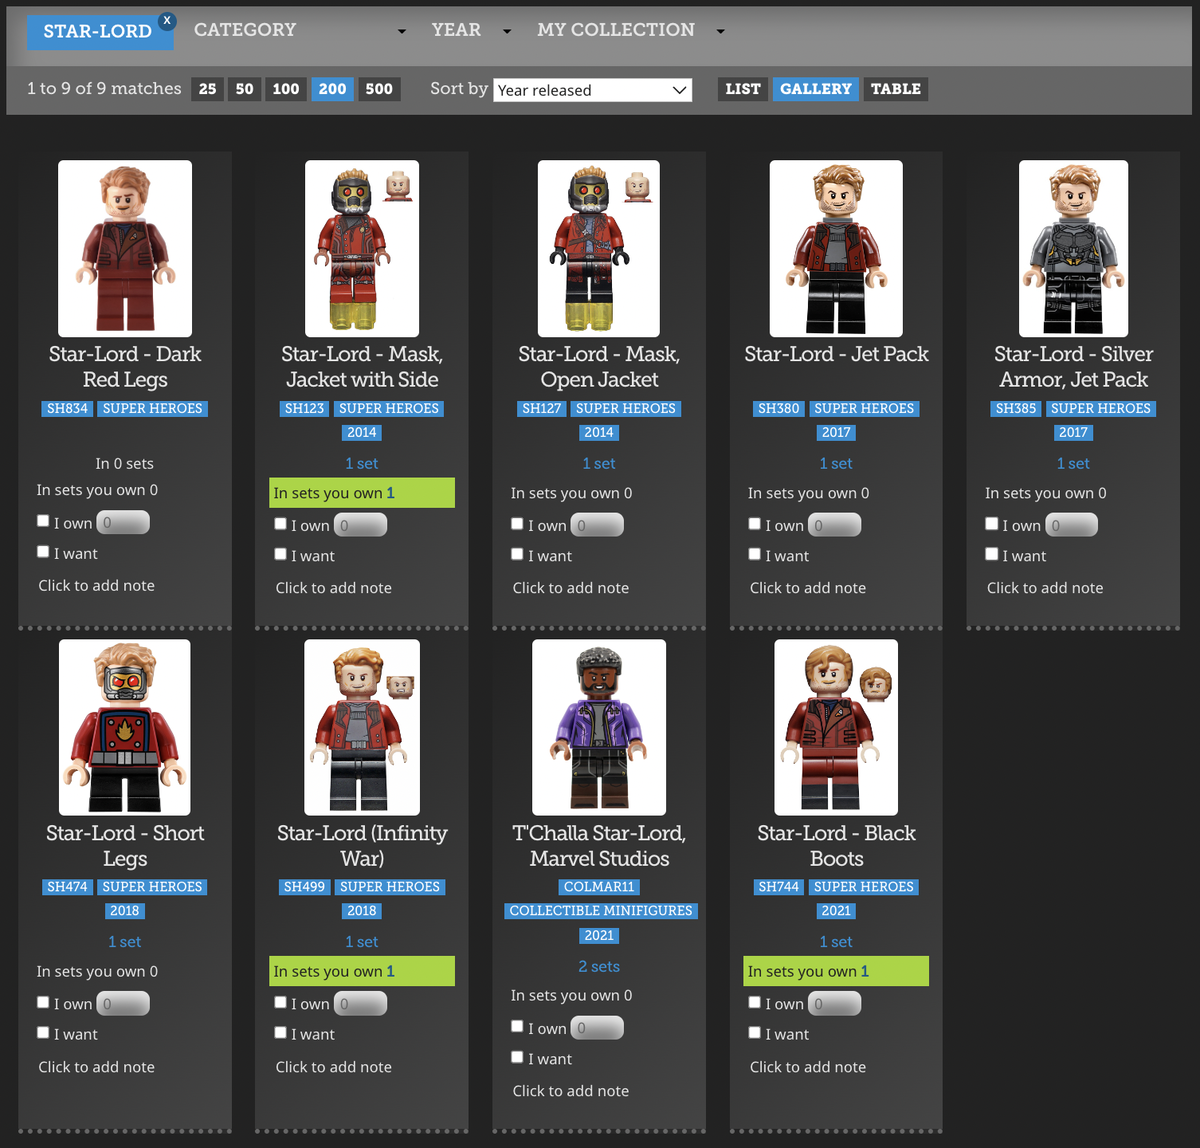Check I want for Star-Lord Infinity War
This screenshot has width=1200, height=1148.
[x=280, y=1032]
